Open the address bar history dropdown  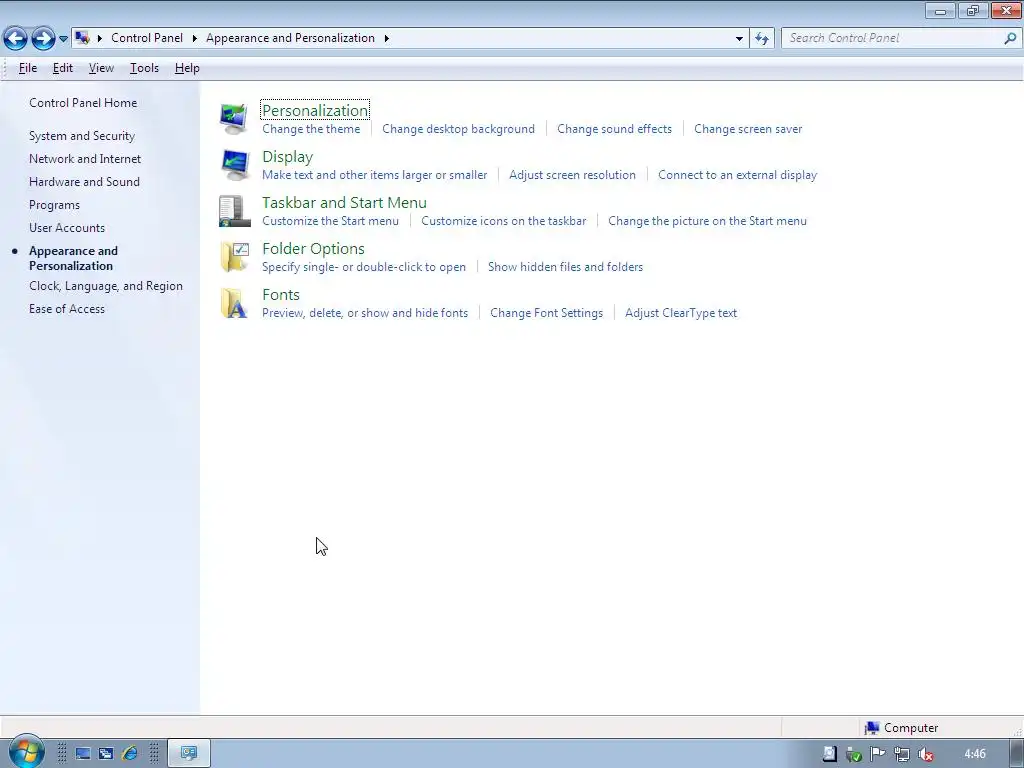point(739,39)
